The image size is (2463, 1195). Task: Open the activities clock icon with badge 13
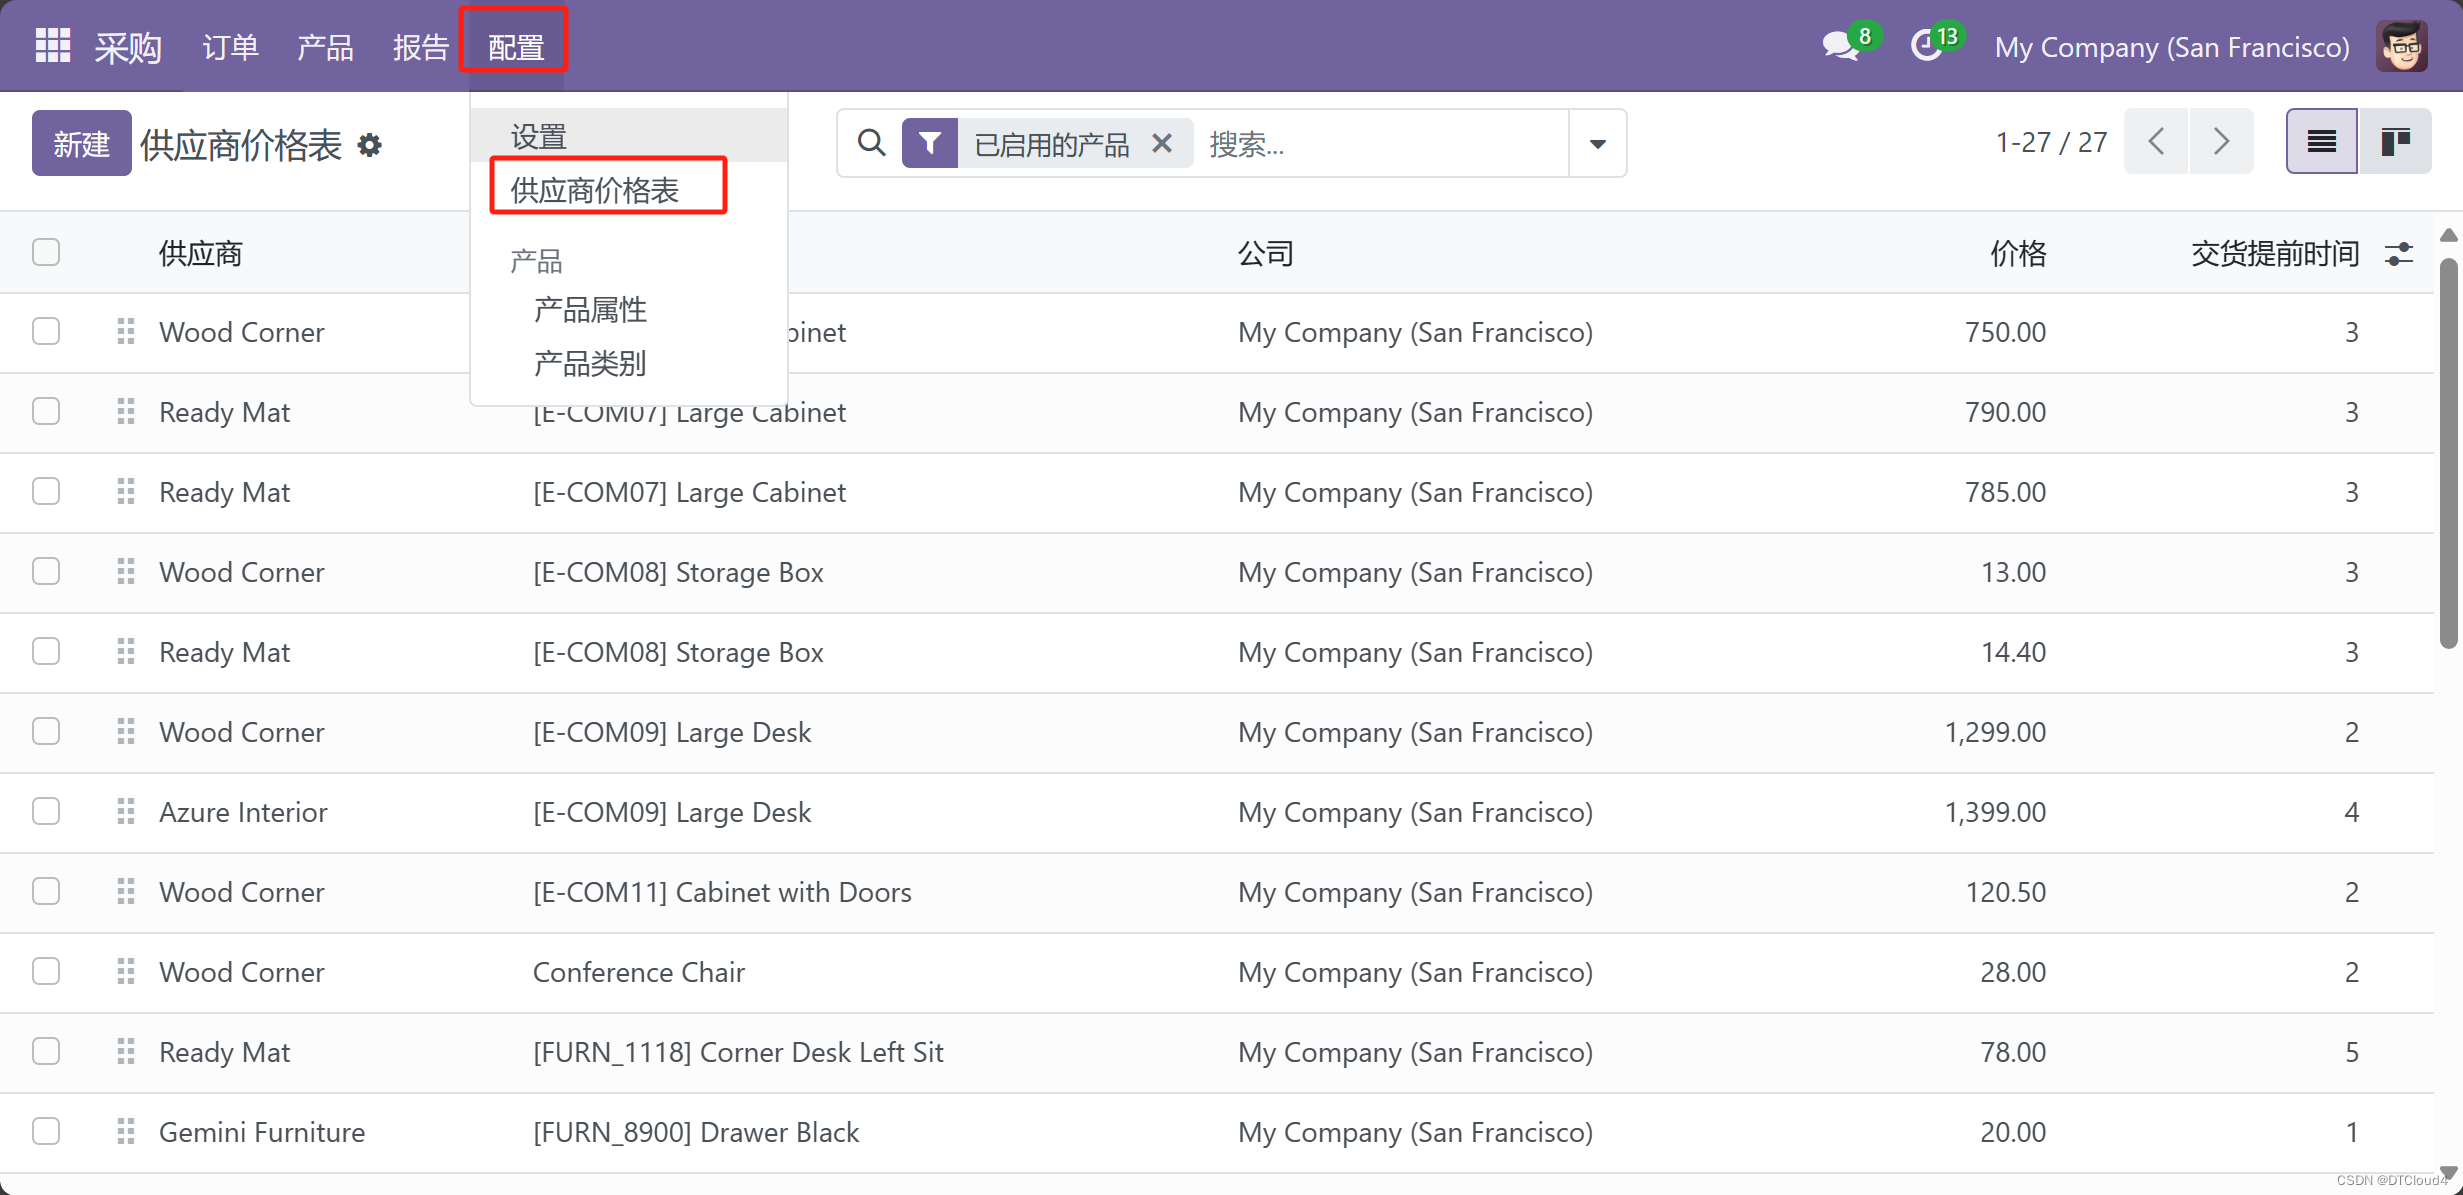1926,46
